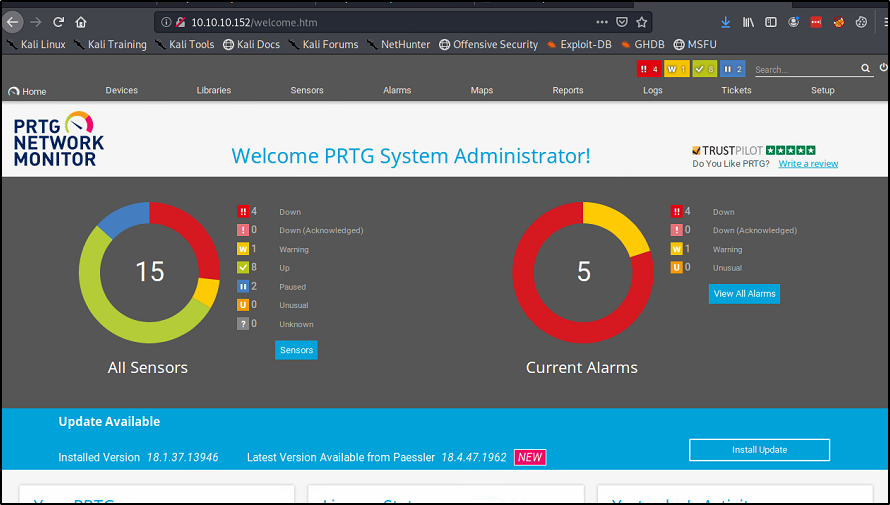Screen dimensions: 890x505
Task: Click the Install Update button
Action: (x=759, y=450)
